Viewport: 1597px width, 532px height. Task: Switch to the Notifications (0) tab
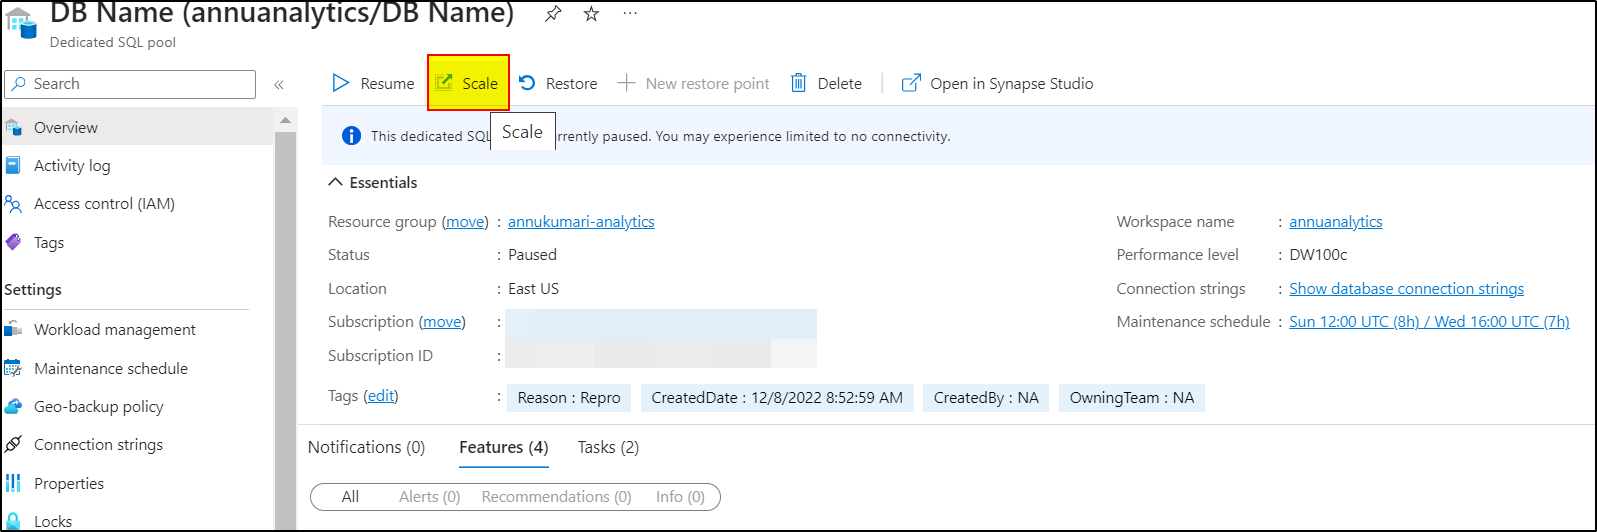tap(366, 447)
